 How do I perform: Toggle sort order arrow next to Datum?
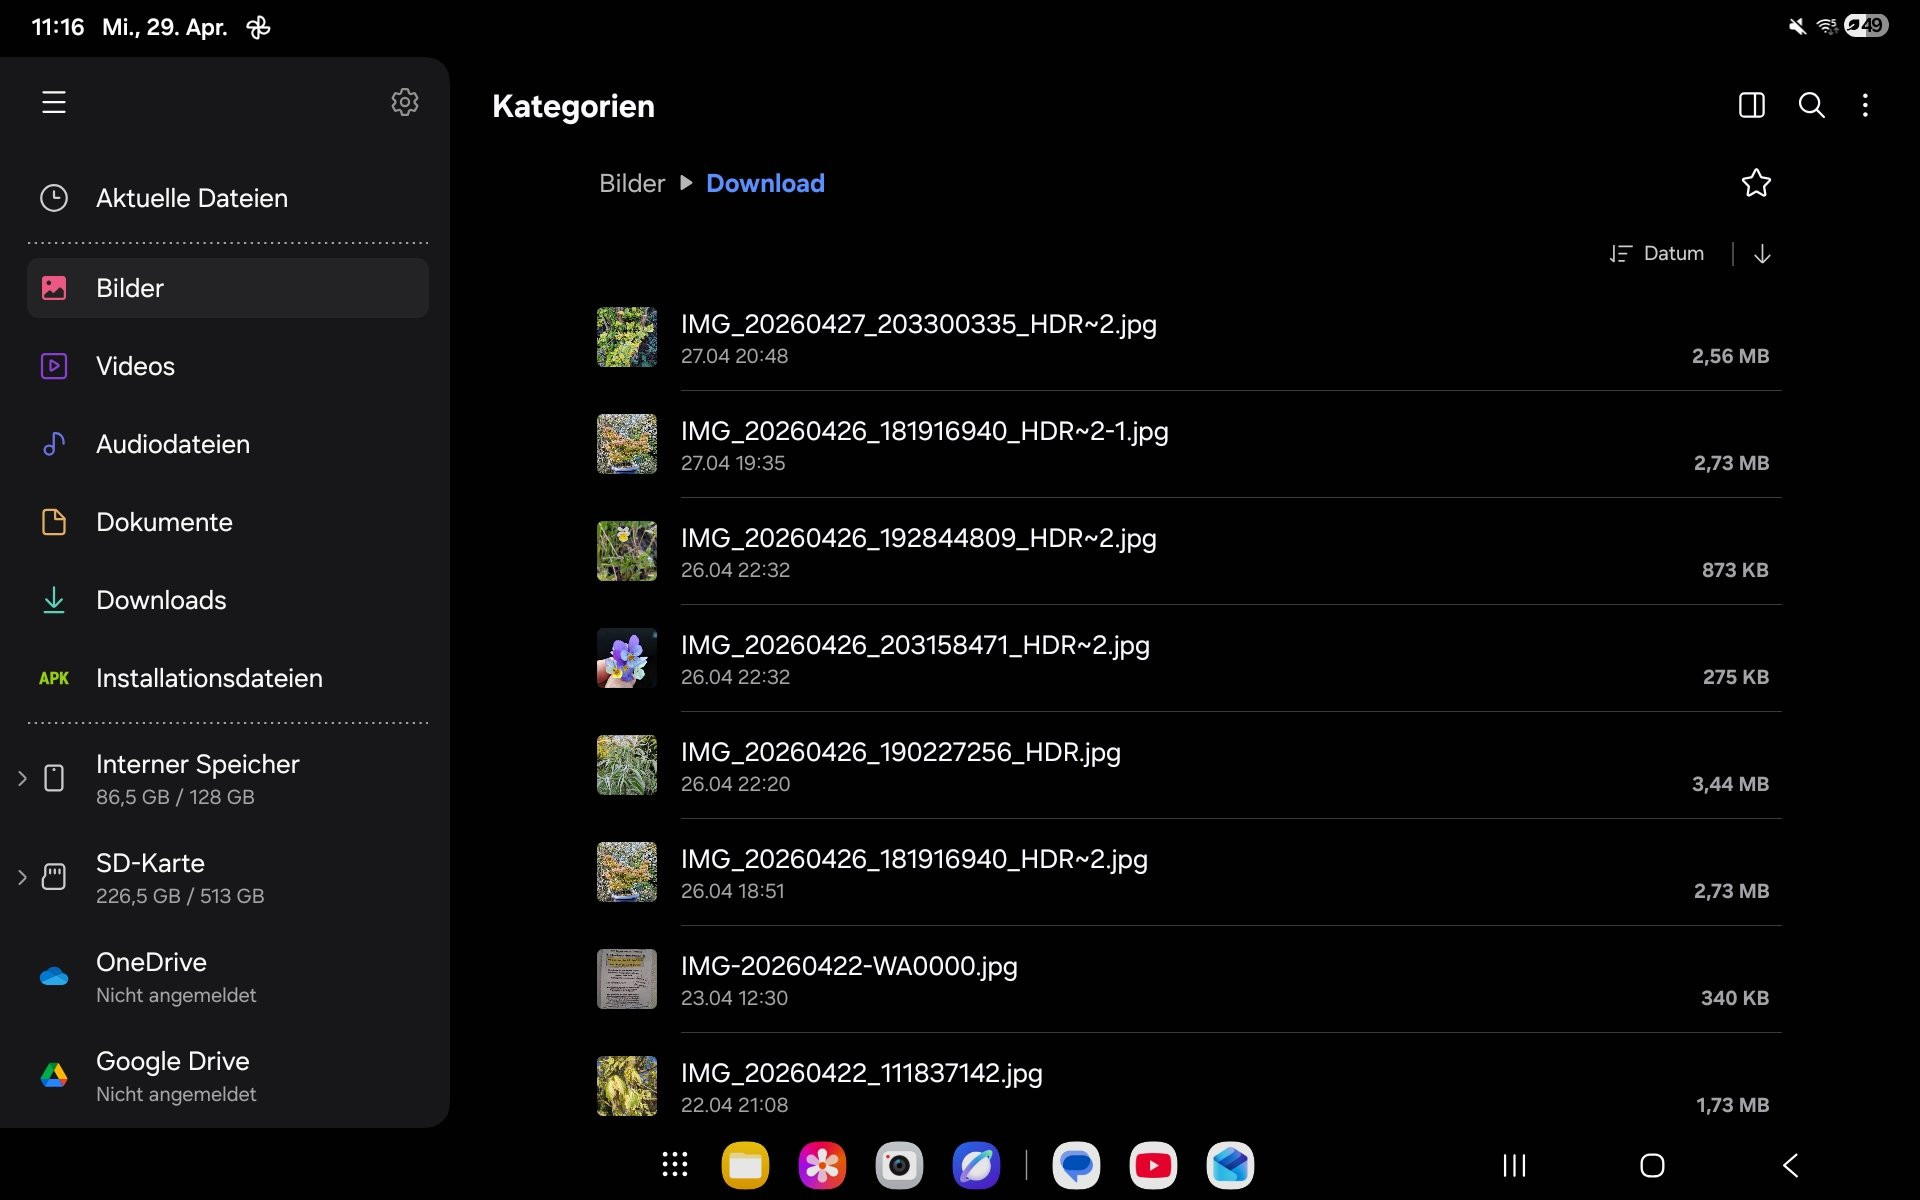click(1762, 254)
